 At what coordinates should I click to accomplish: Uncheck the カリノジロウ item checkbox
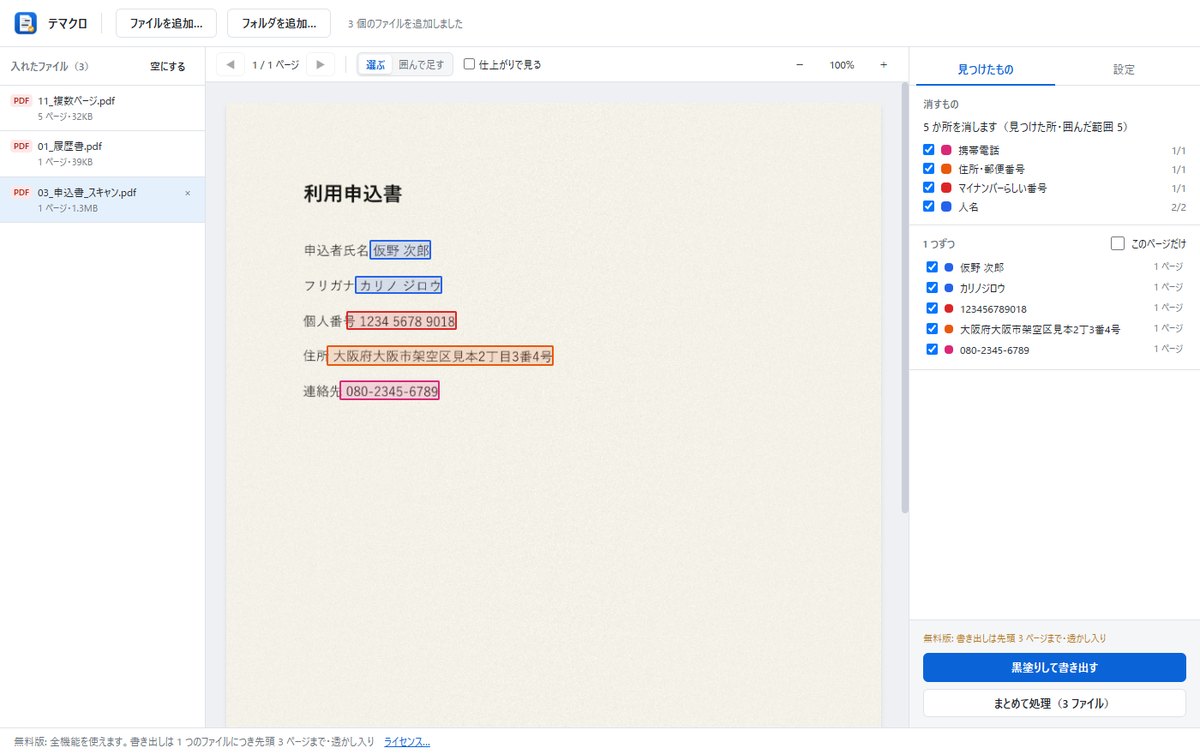click(x=932, y=288)
